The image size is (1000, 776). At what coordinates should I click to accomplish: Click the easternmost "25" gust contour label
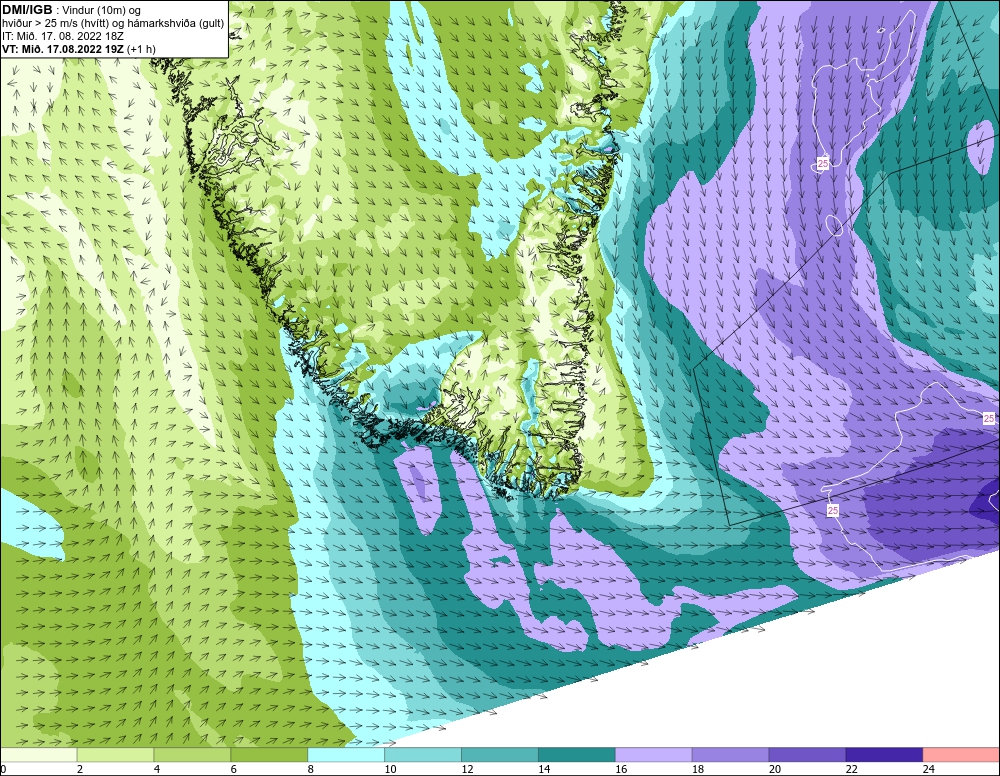(989, 418)
